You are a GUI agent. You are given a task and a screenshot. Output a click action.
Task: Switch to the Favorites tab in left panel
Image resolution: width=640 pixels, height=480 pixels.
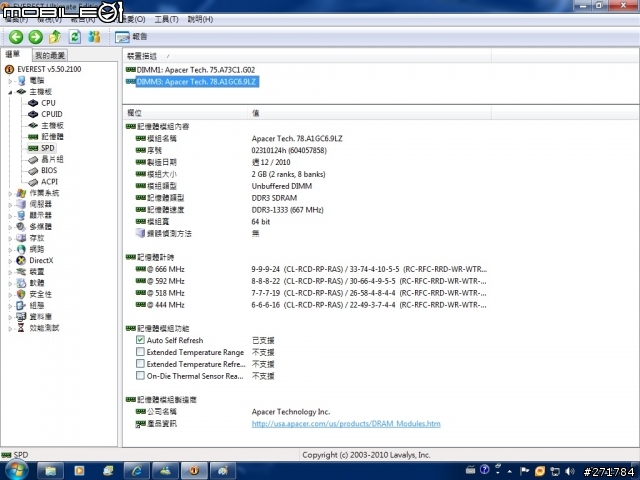tap(50, 55)
